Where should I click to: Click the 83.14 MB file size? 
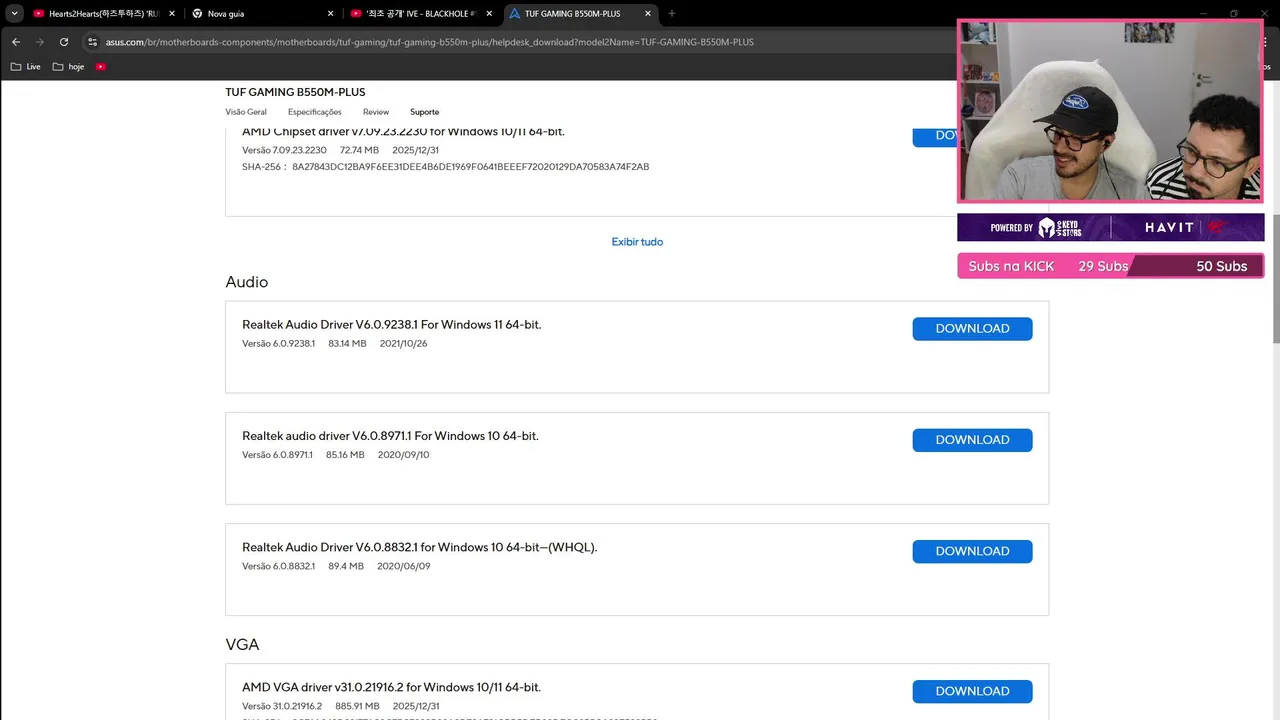coord(347,344)
